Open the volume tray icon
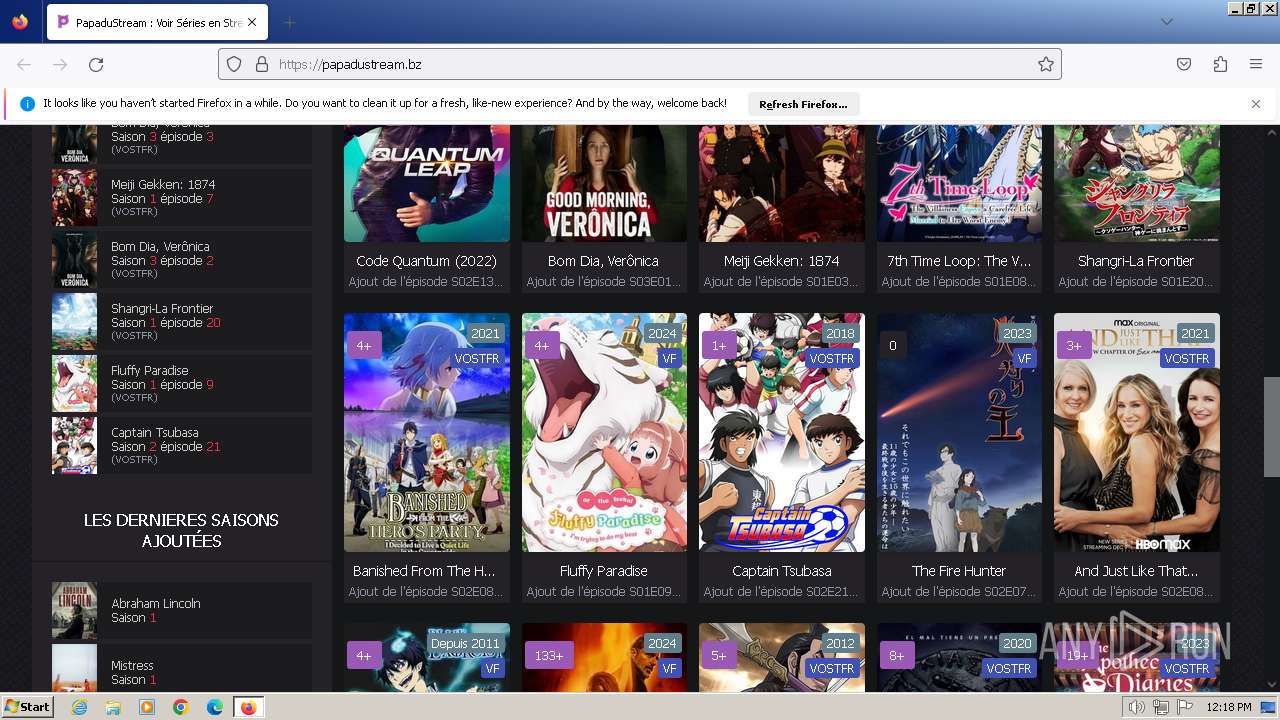Screen dimensions: 1280x720 coord(1137,707)
